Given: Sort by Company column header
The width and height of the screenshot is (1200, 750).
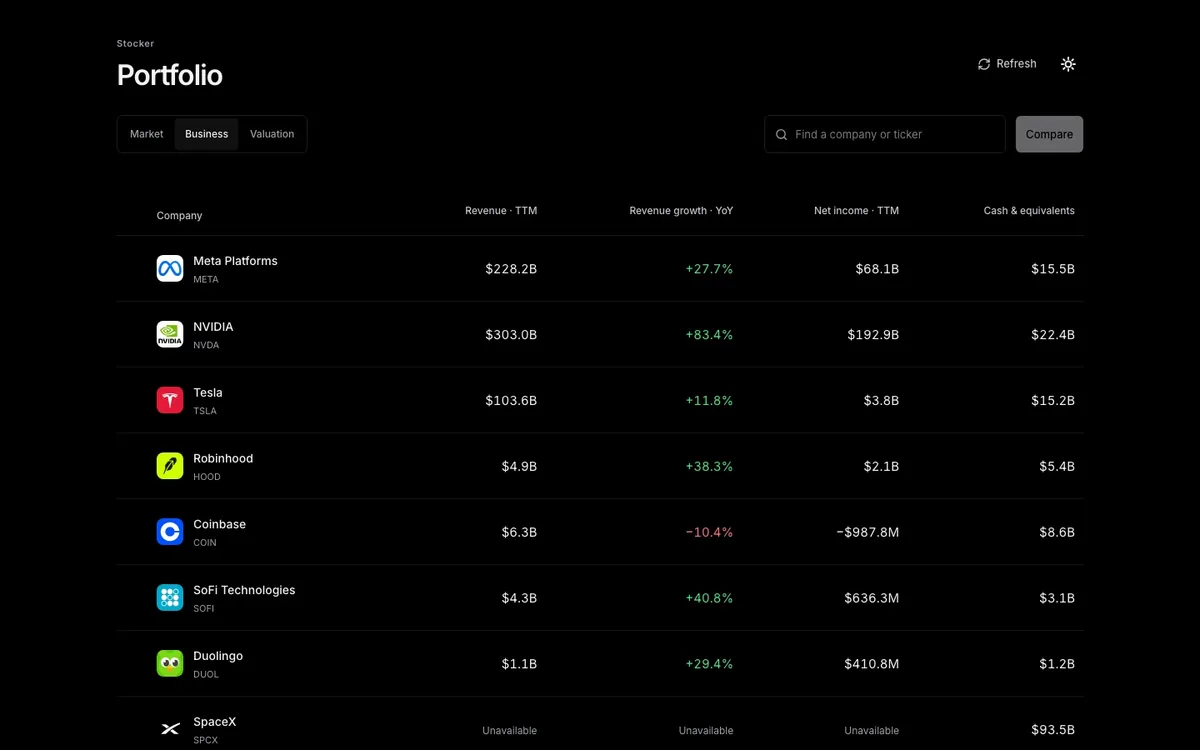Looking at the screenshot, I should 179,215.
